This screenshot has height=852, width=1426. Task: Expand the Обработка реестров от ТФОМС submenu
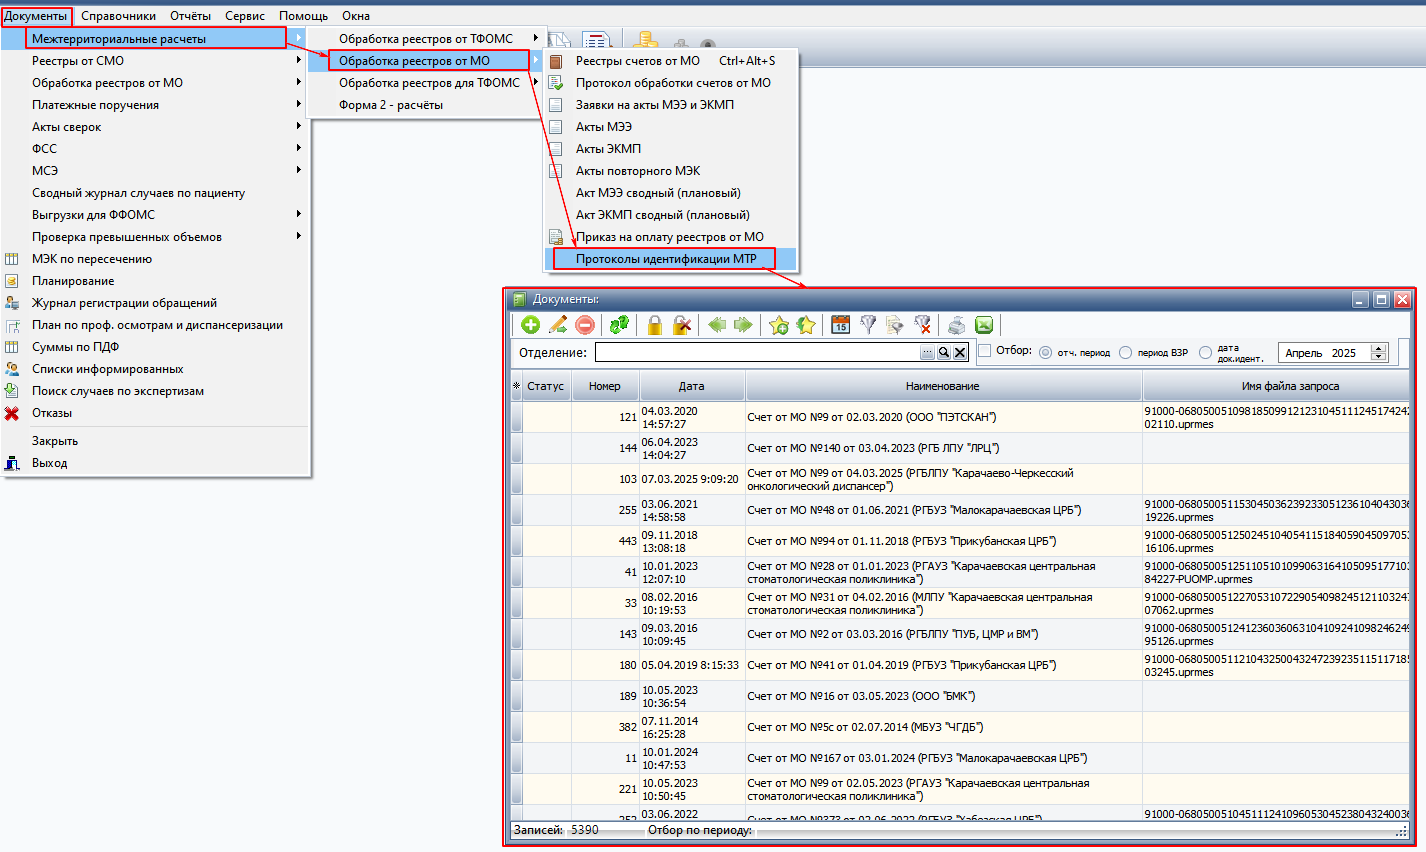pos(426,39)
